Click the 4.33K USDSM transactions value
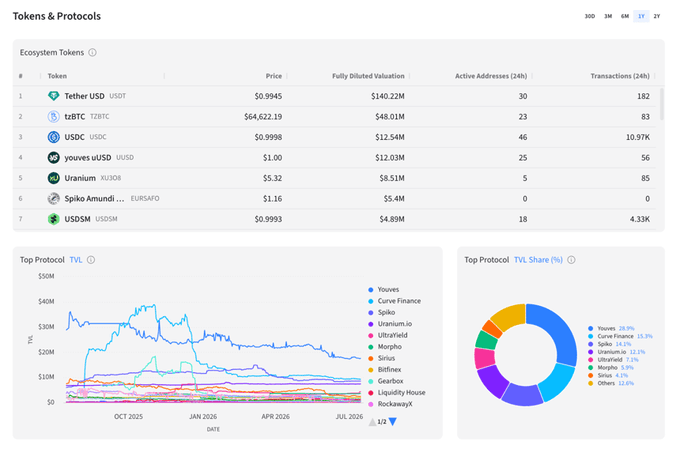Viewport: 680px width, 449px height. 640,219
